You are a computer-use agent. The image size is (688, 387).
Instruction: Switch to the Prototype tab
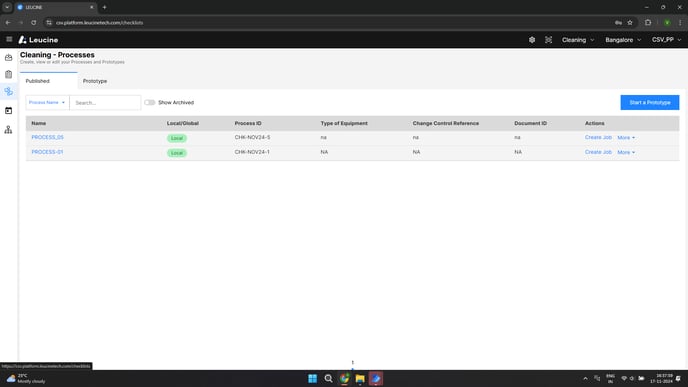click(95, 81)
